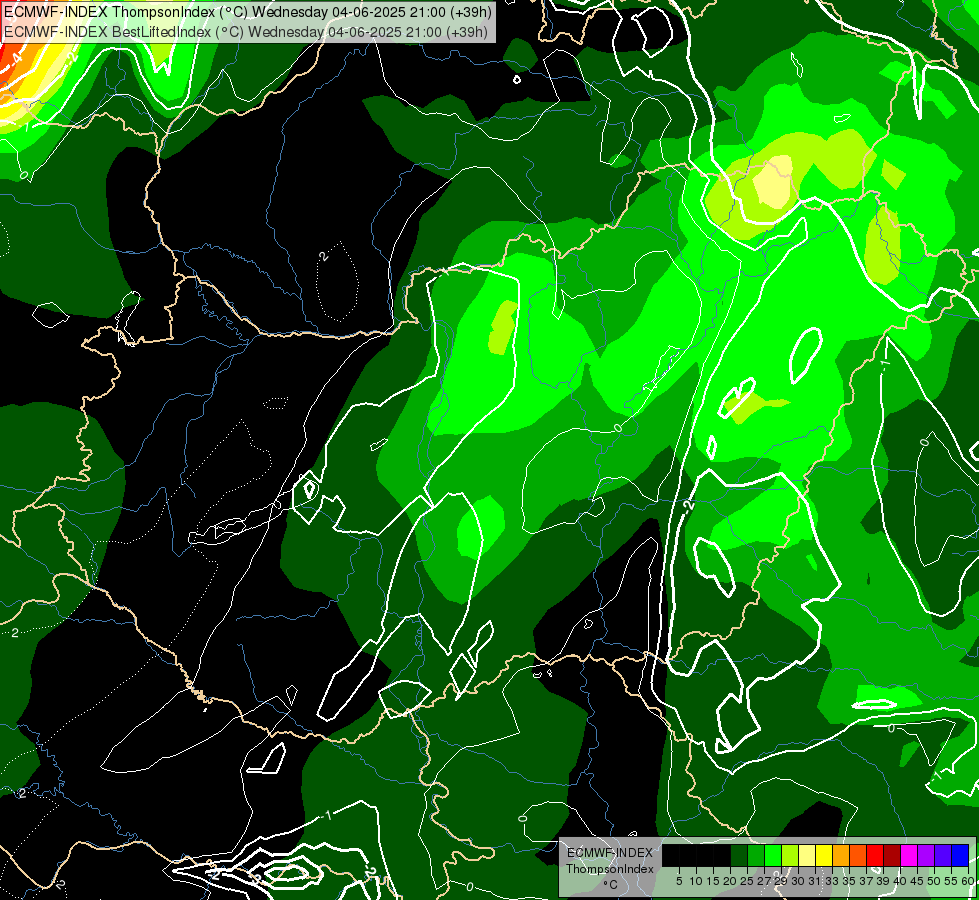Click the legend tick label 40
This screenshot has width=979, height=900.
(x=900, y=881)
